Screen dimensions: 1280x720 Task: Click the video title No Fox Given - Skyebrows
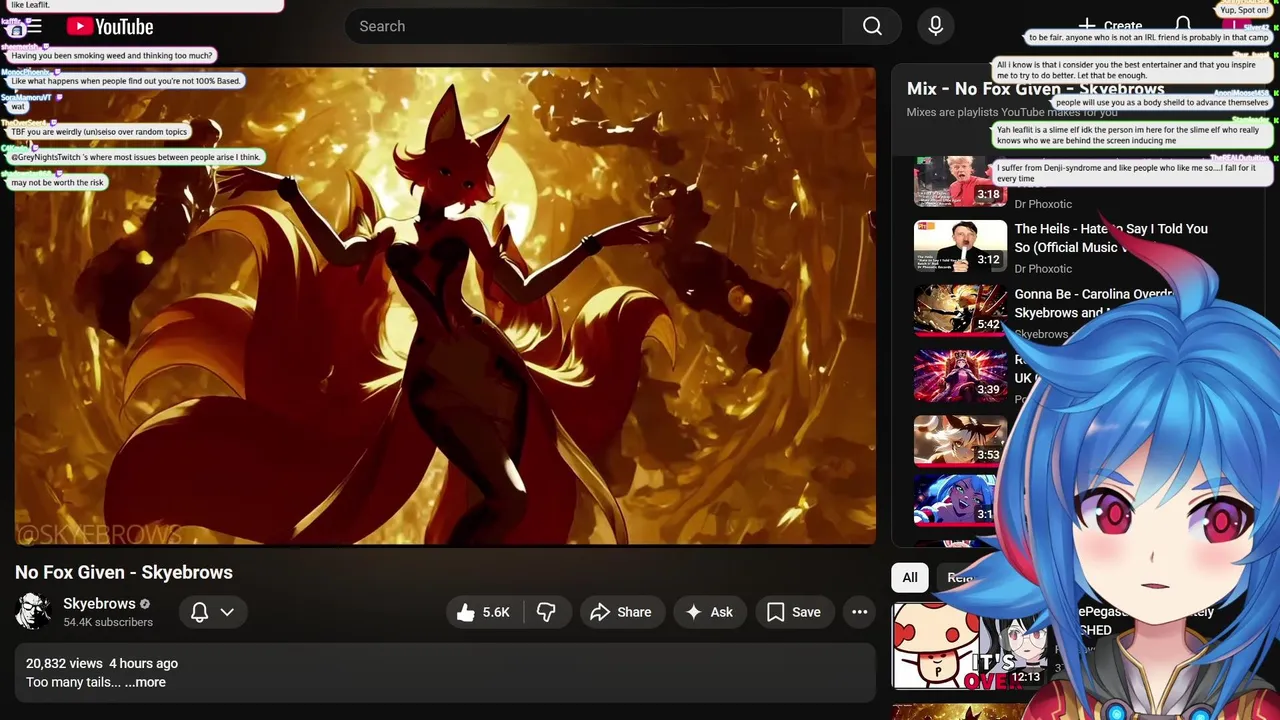124,572
